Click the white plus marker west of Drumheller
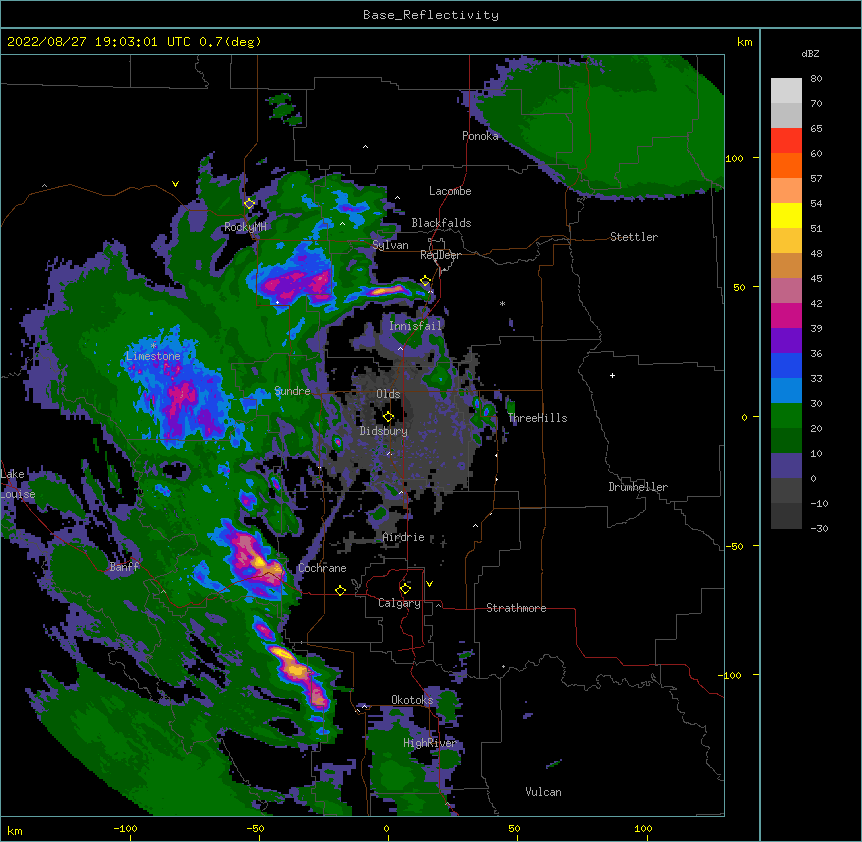 click(612, 375)
